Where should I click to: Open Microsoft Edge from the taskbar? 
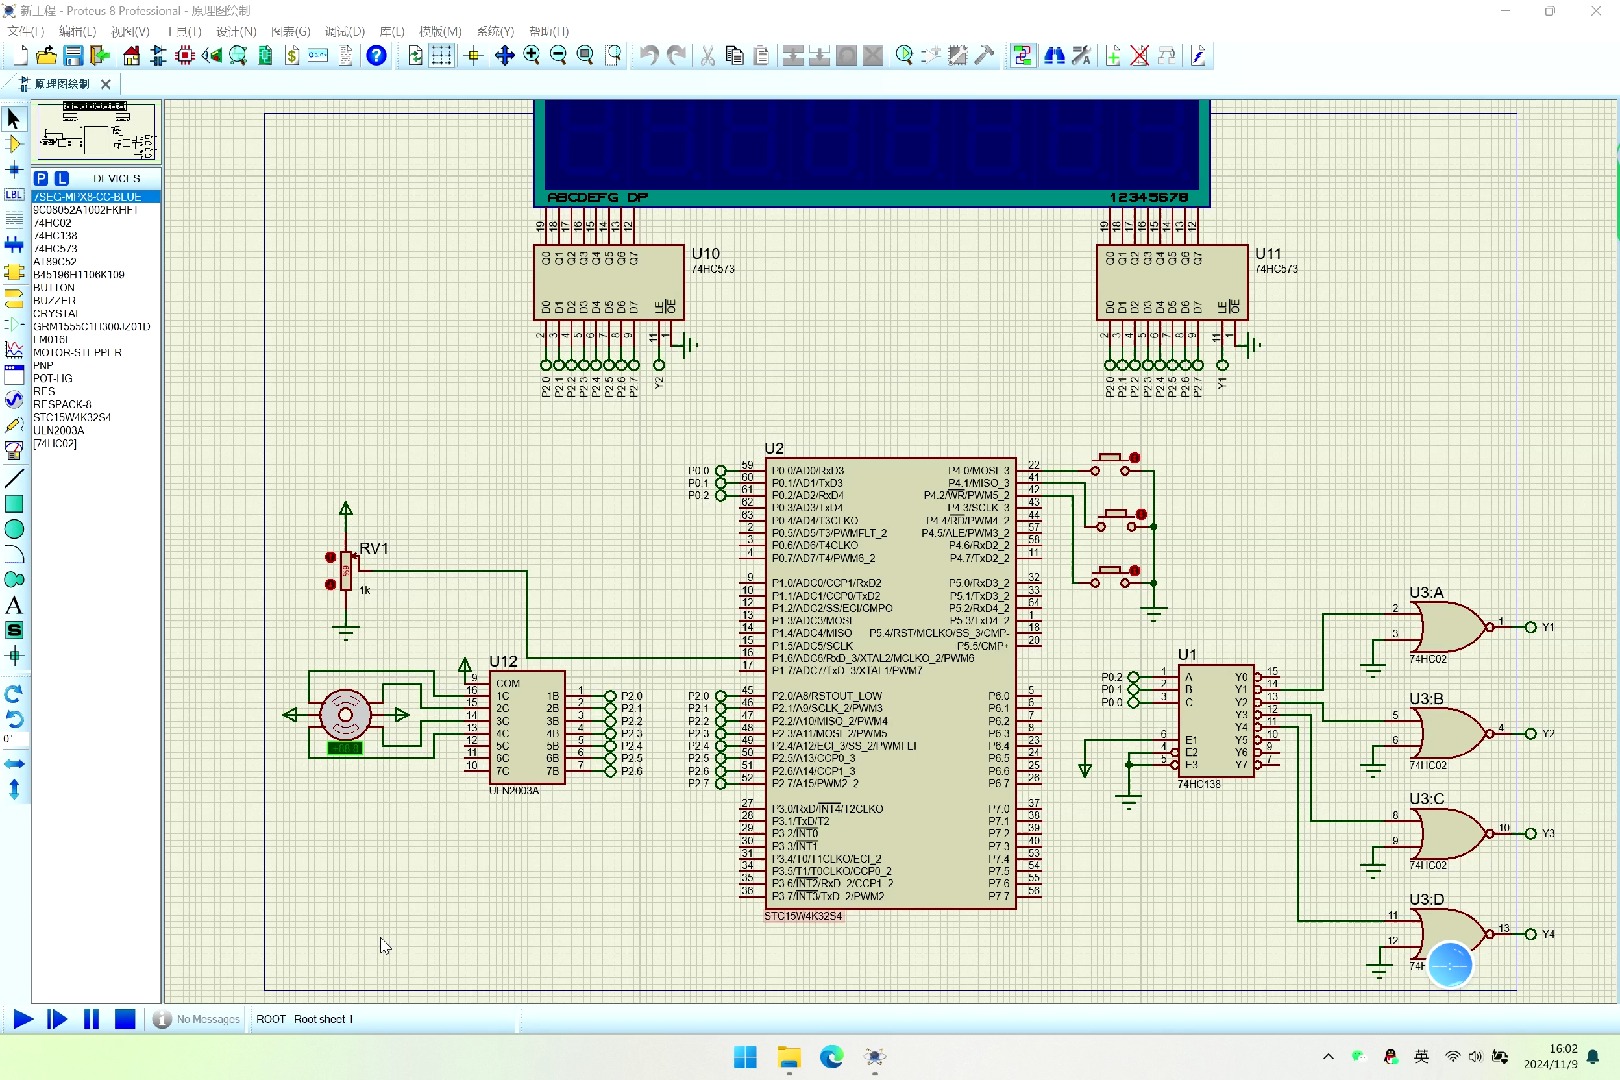click(832, 1057)
